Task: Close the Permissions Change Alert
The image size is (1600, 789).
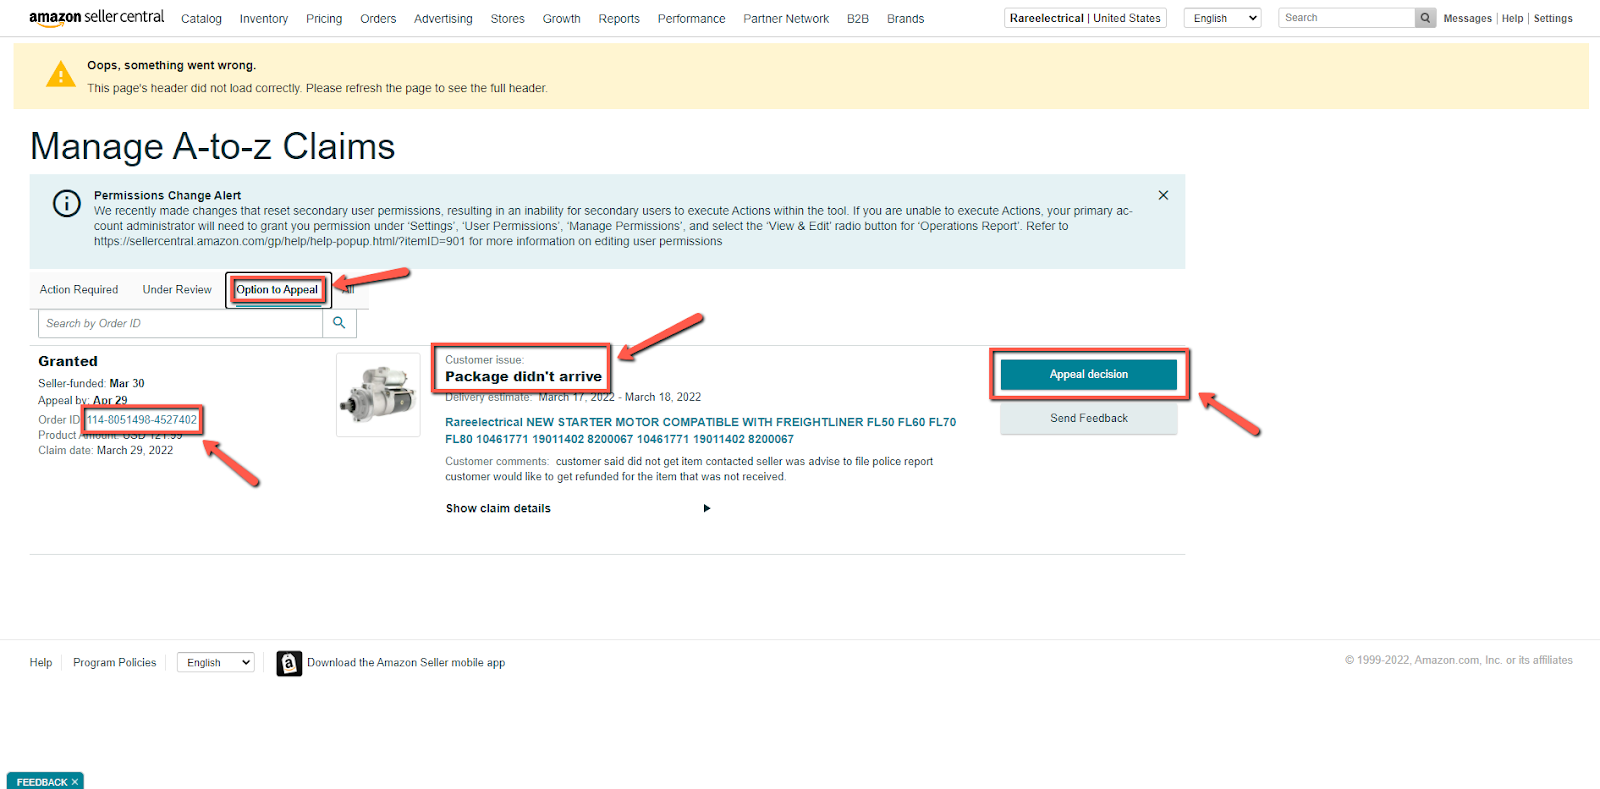Action: (1163, 195)
